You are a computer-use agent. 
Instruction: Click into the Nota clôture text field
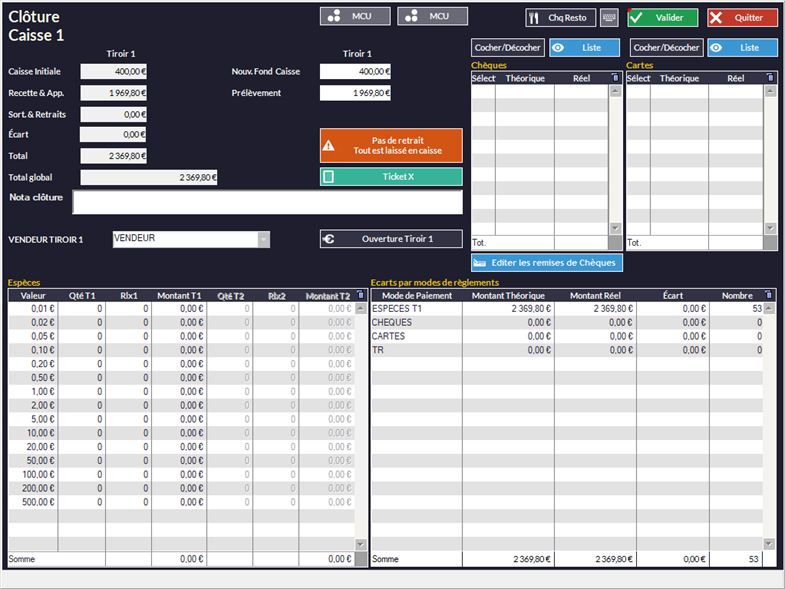[267, 202]
